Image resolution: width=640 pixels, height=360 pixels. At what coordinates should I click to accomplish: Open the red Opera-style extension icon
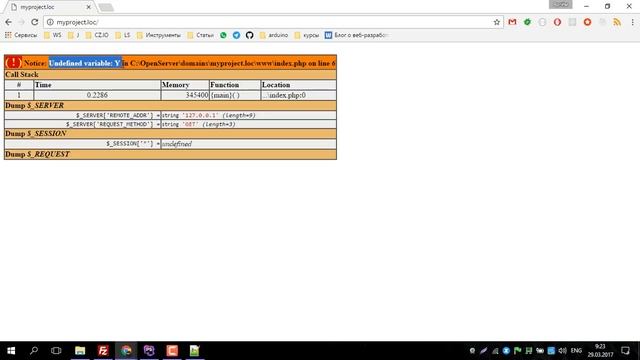click(x=557, y=22)
